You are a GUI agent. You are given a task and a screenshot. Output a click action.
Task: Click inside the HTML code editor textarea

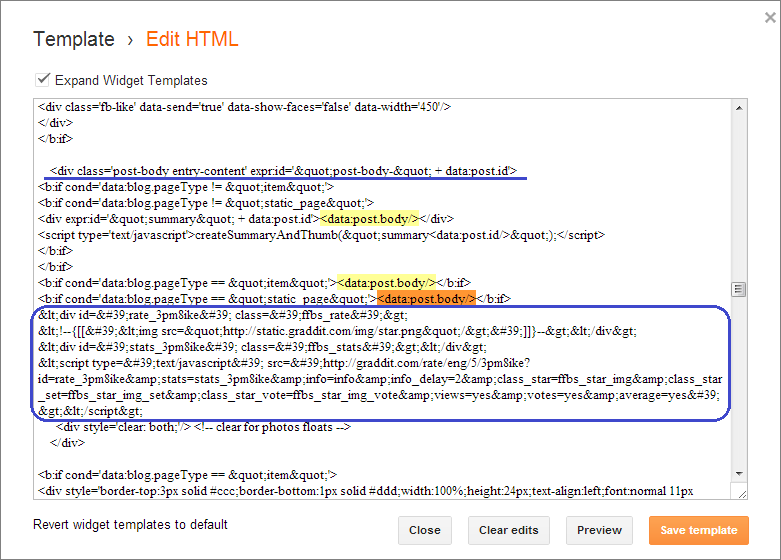tap(383, 299)
